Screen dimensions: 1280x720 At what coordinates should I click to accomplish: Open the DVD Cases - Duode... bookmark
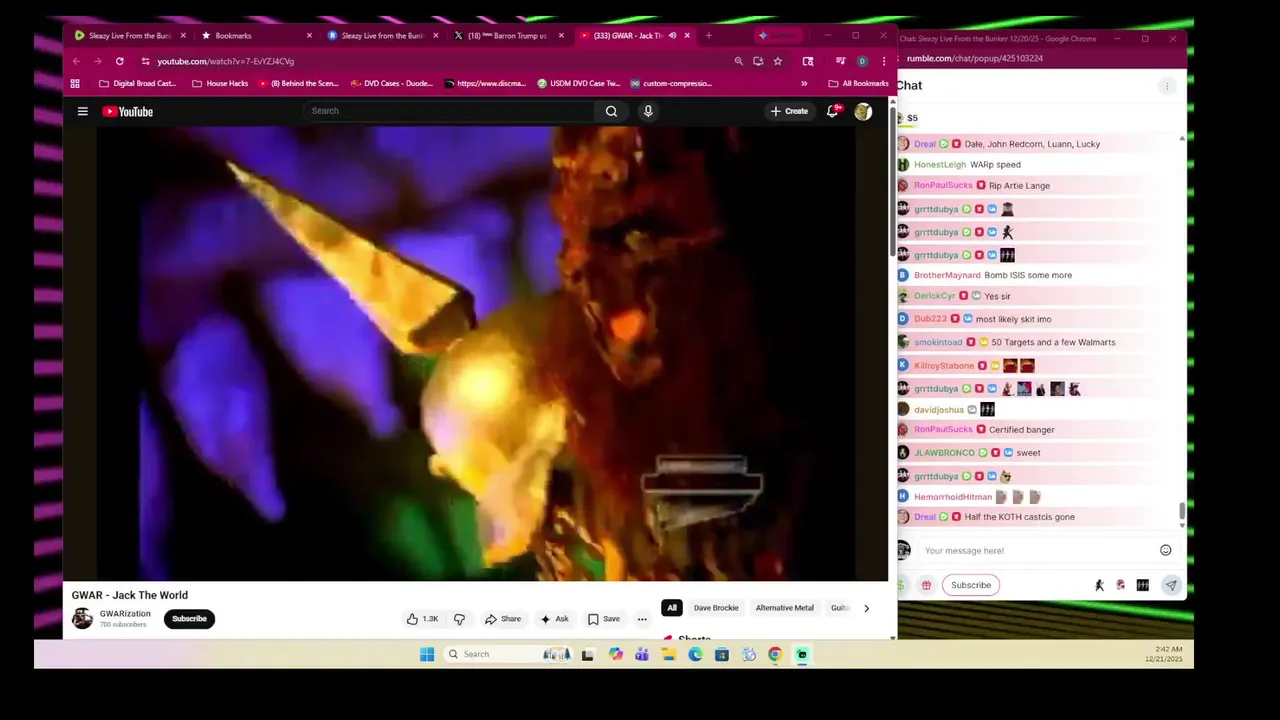[391, 83]
